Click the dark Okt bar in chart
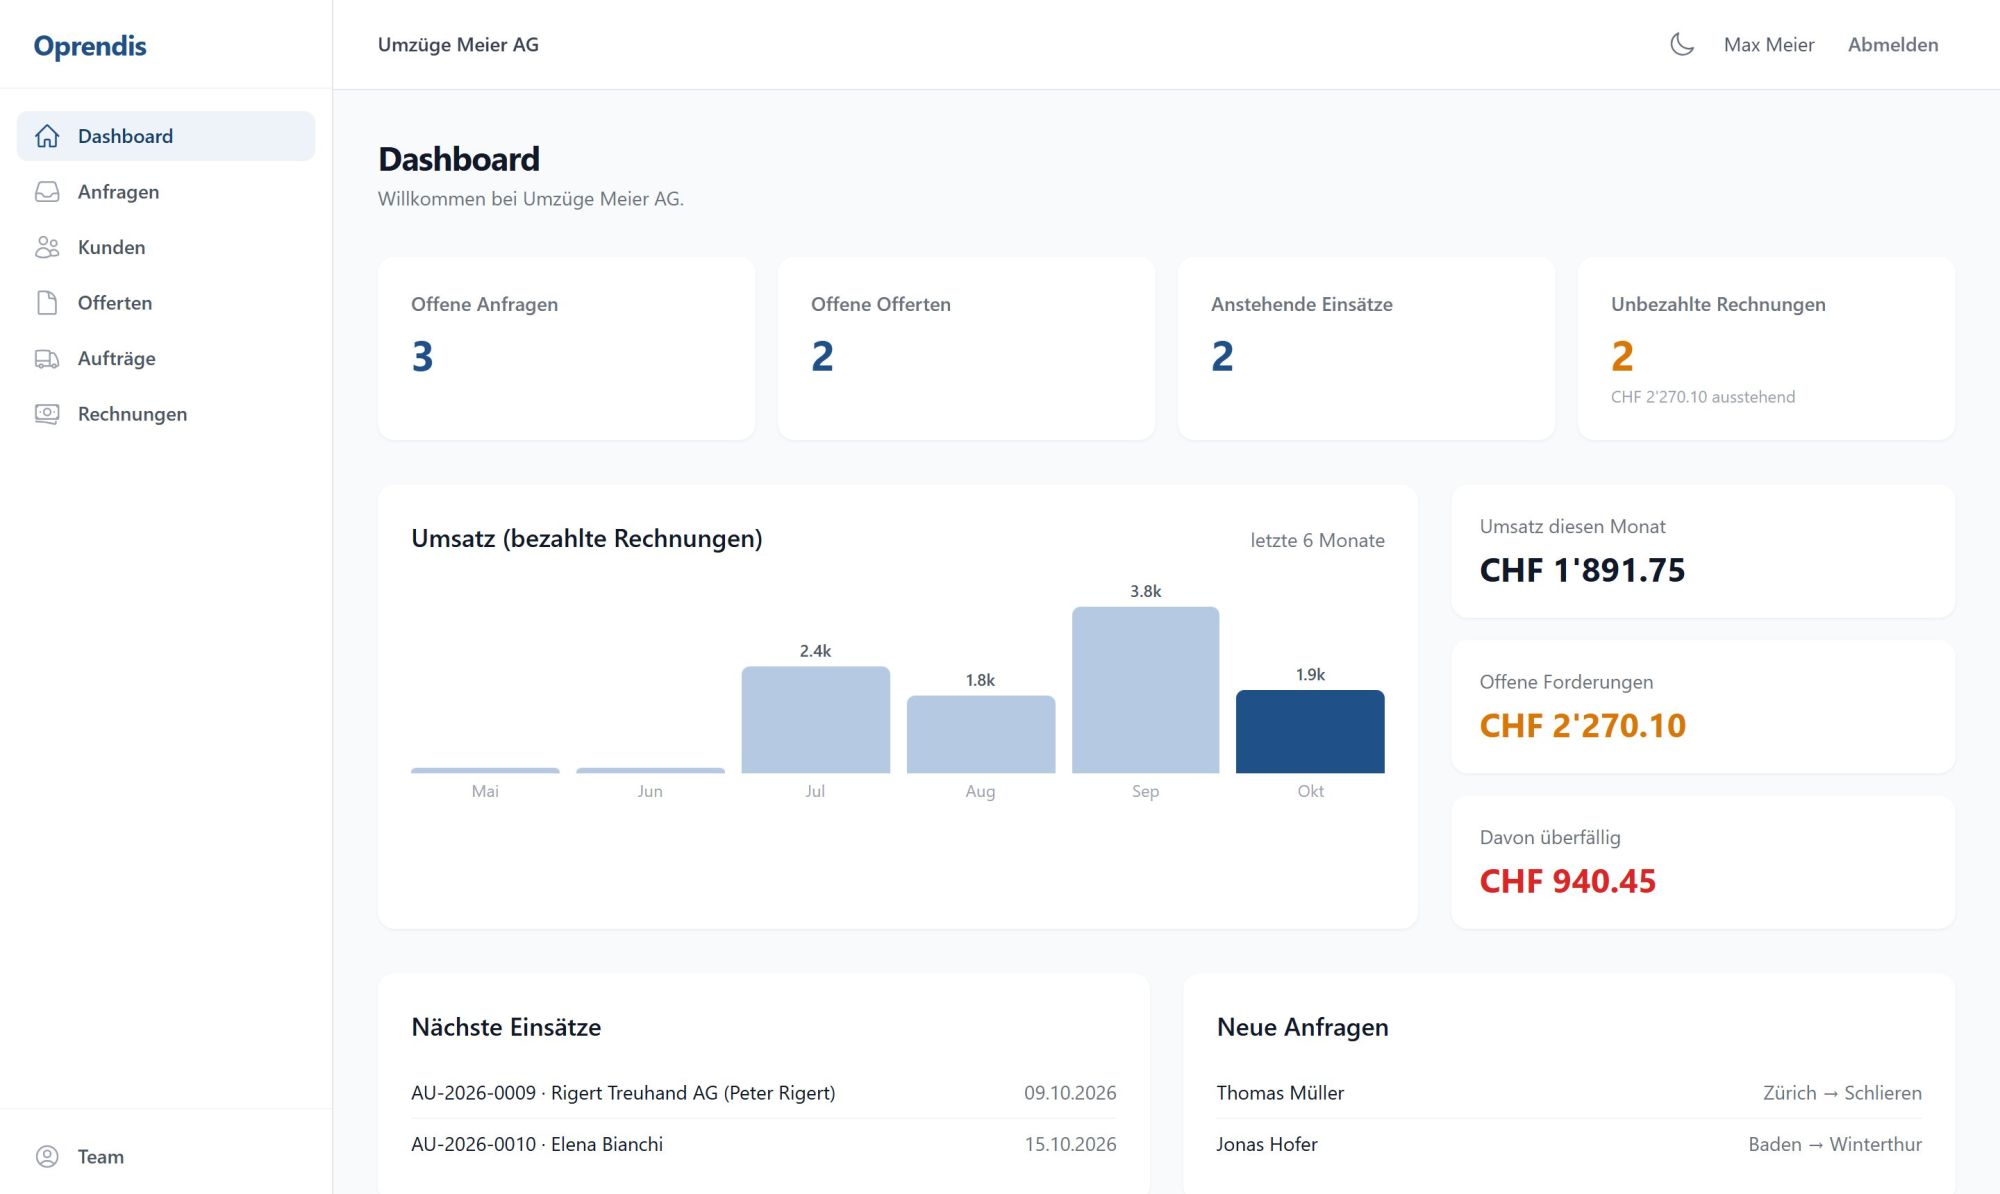This screenshot has width=2000, height=1194. pos(1310,731)
